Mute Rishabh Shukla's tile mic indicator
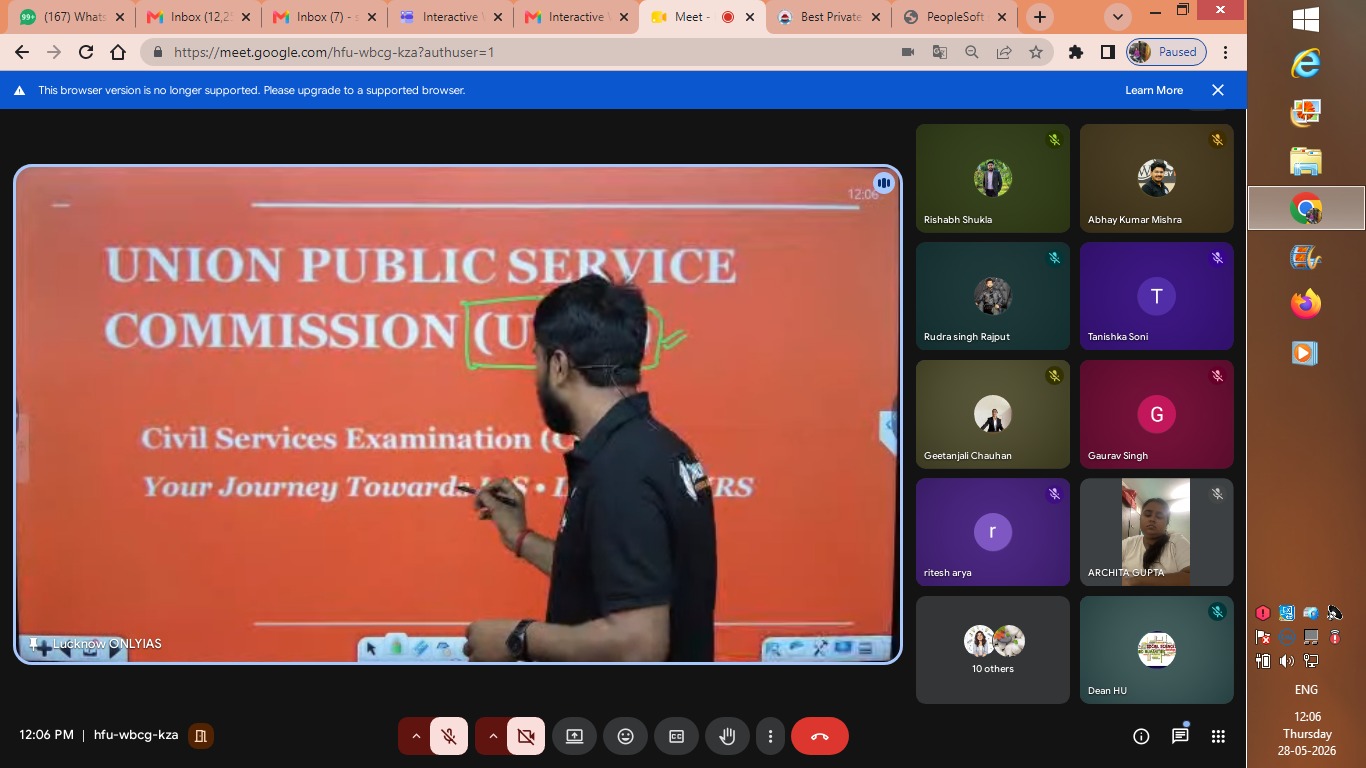Image resolution: width=1366 pixels, height=768 pixels. click(1054, 140)
